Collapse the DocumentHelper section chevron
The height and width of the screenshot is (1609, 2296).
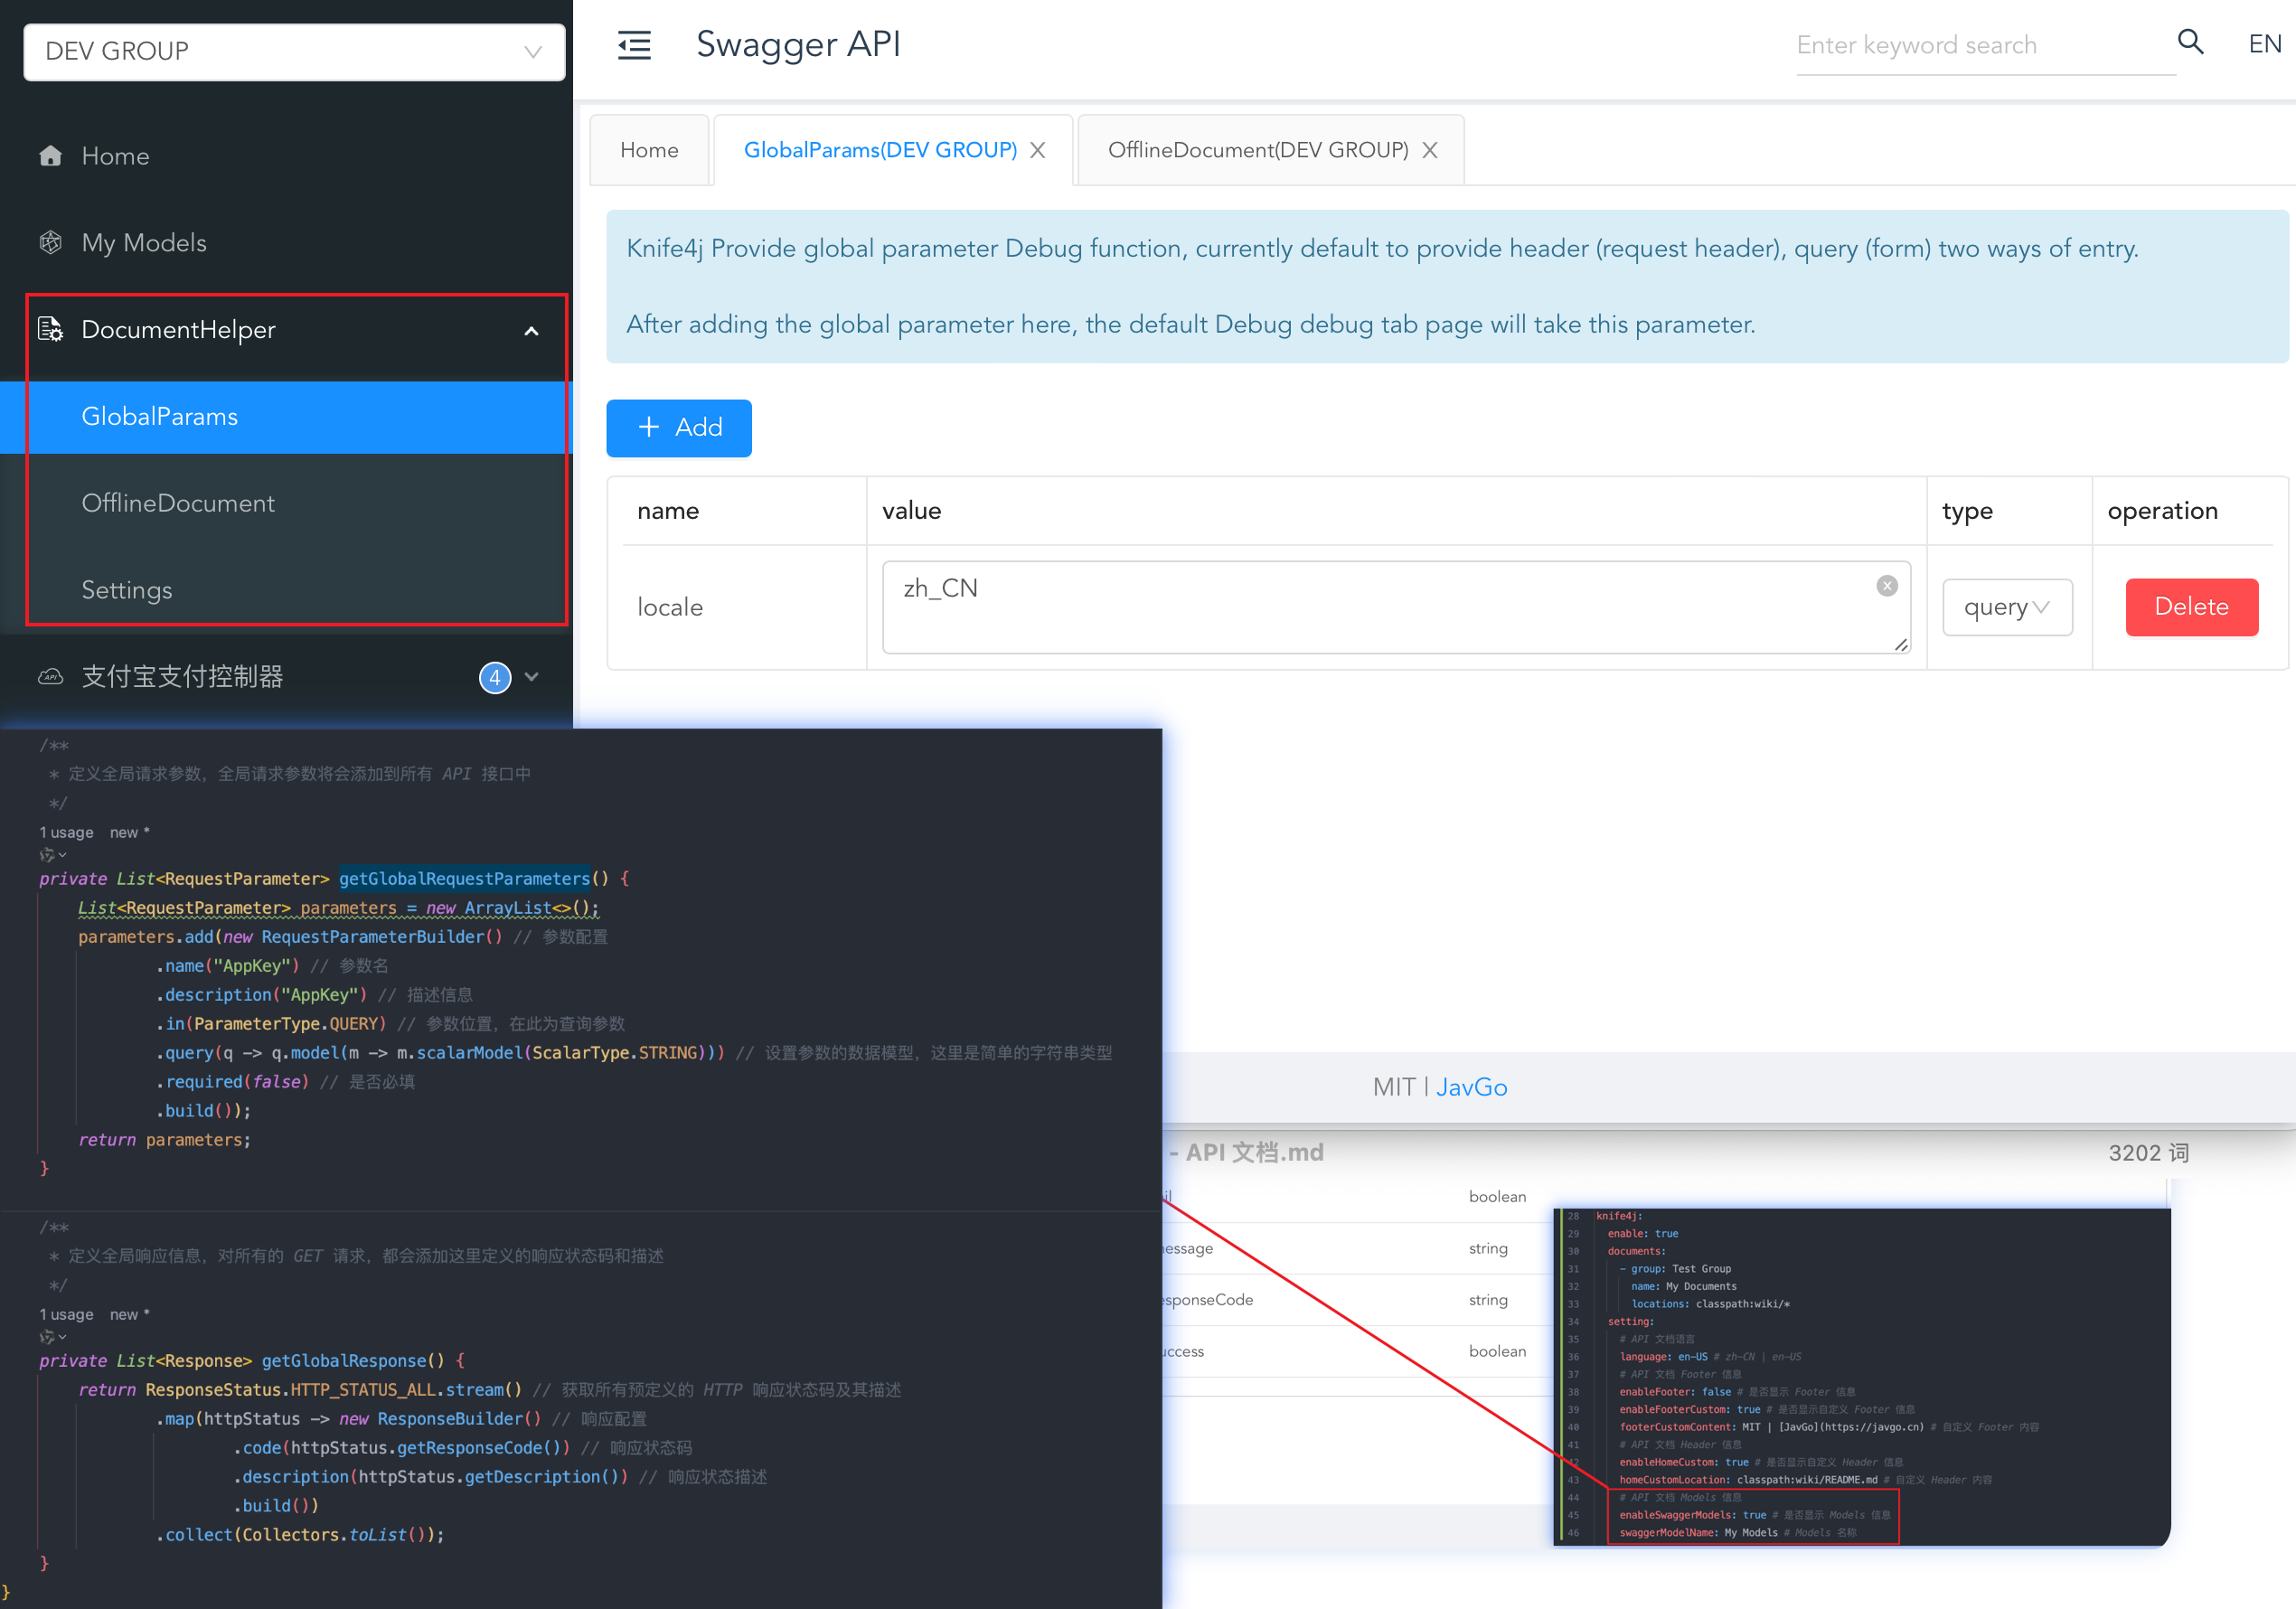(x=531, y=330)
